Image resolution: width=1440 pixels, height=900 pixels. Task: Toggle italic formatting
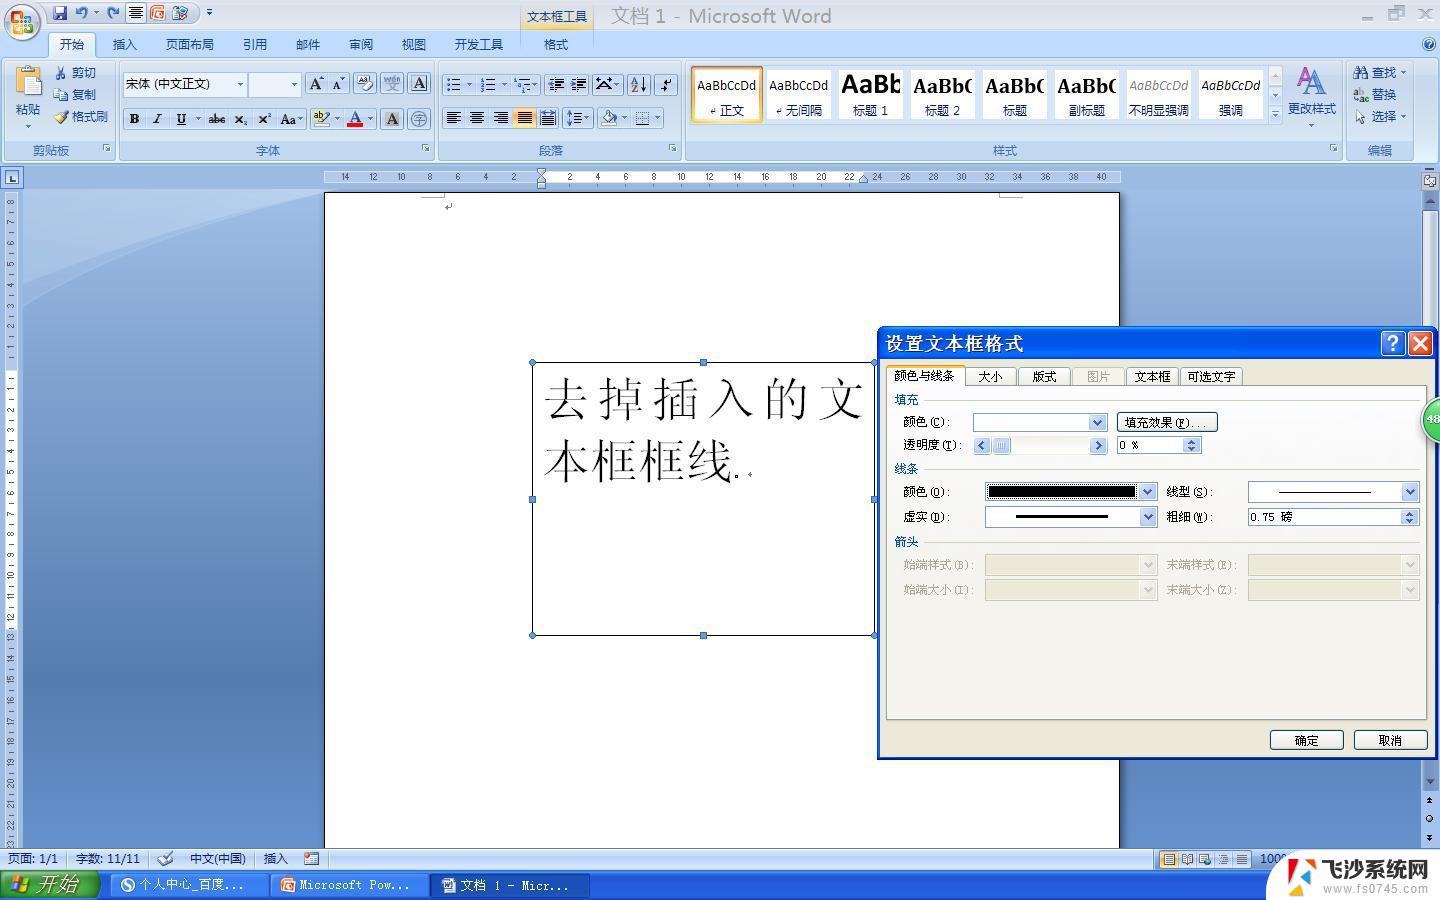[157, 119]
